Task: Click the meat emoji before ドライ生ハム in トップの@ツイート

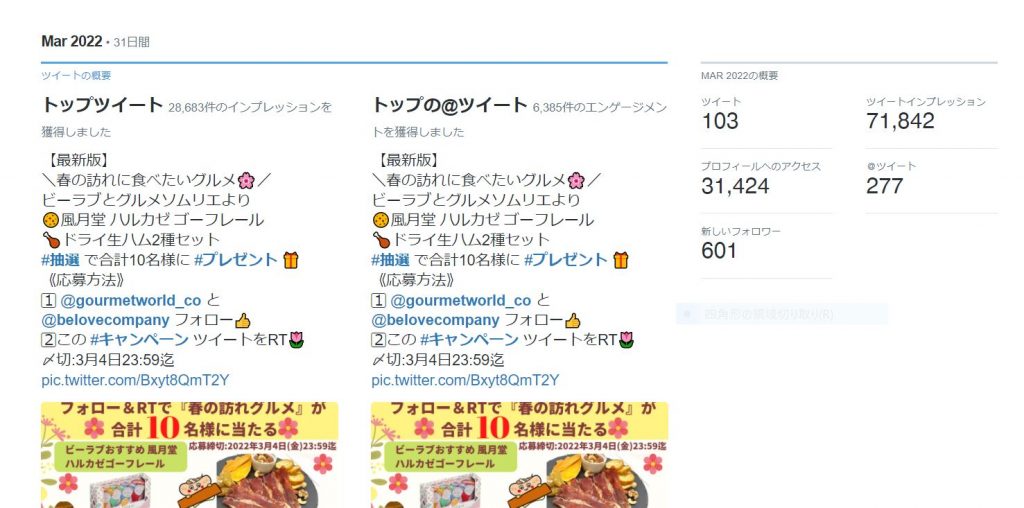Action: pyautogui.click(x=381, y=240)
